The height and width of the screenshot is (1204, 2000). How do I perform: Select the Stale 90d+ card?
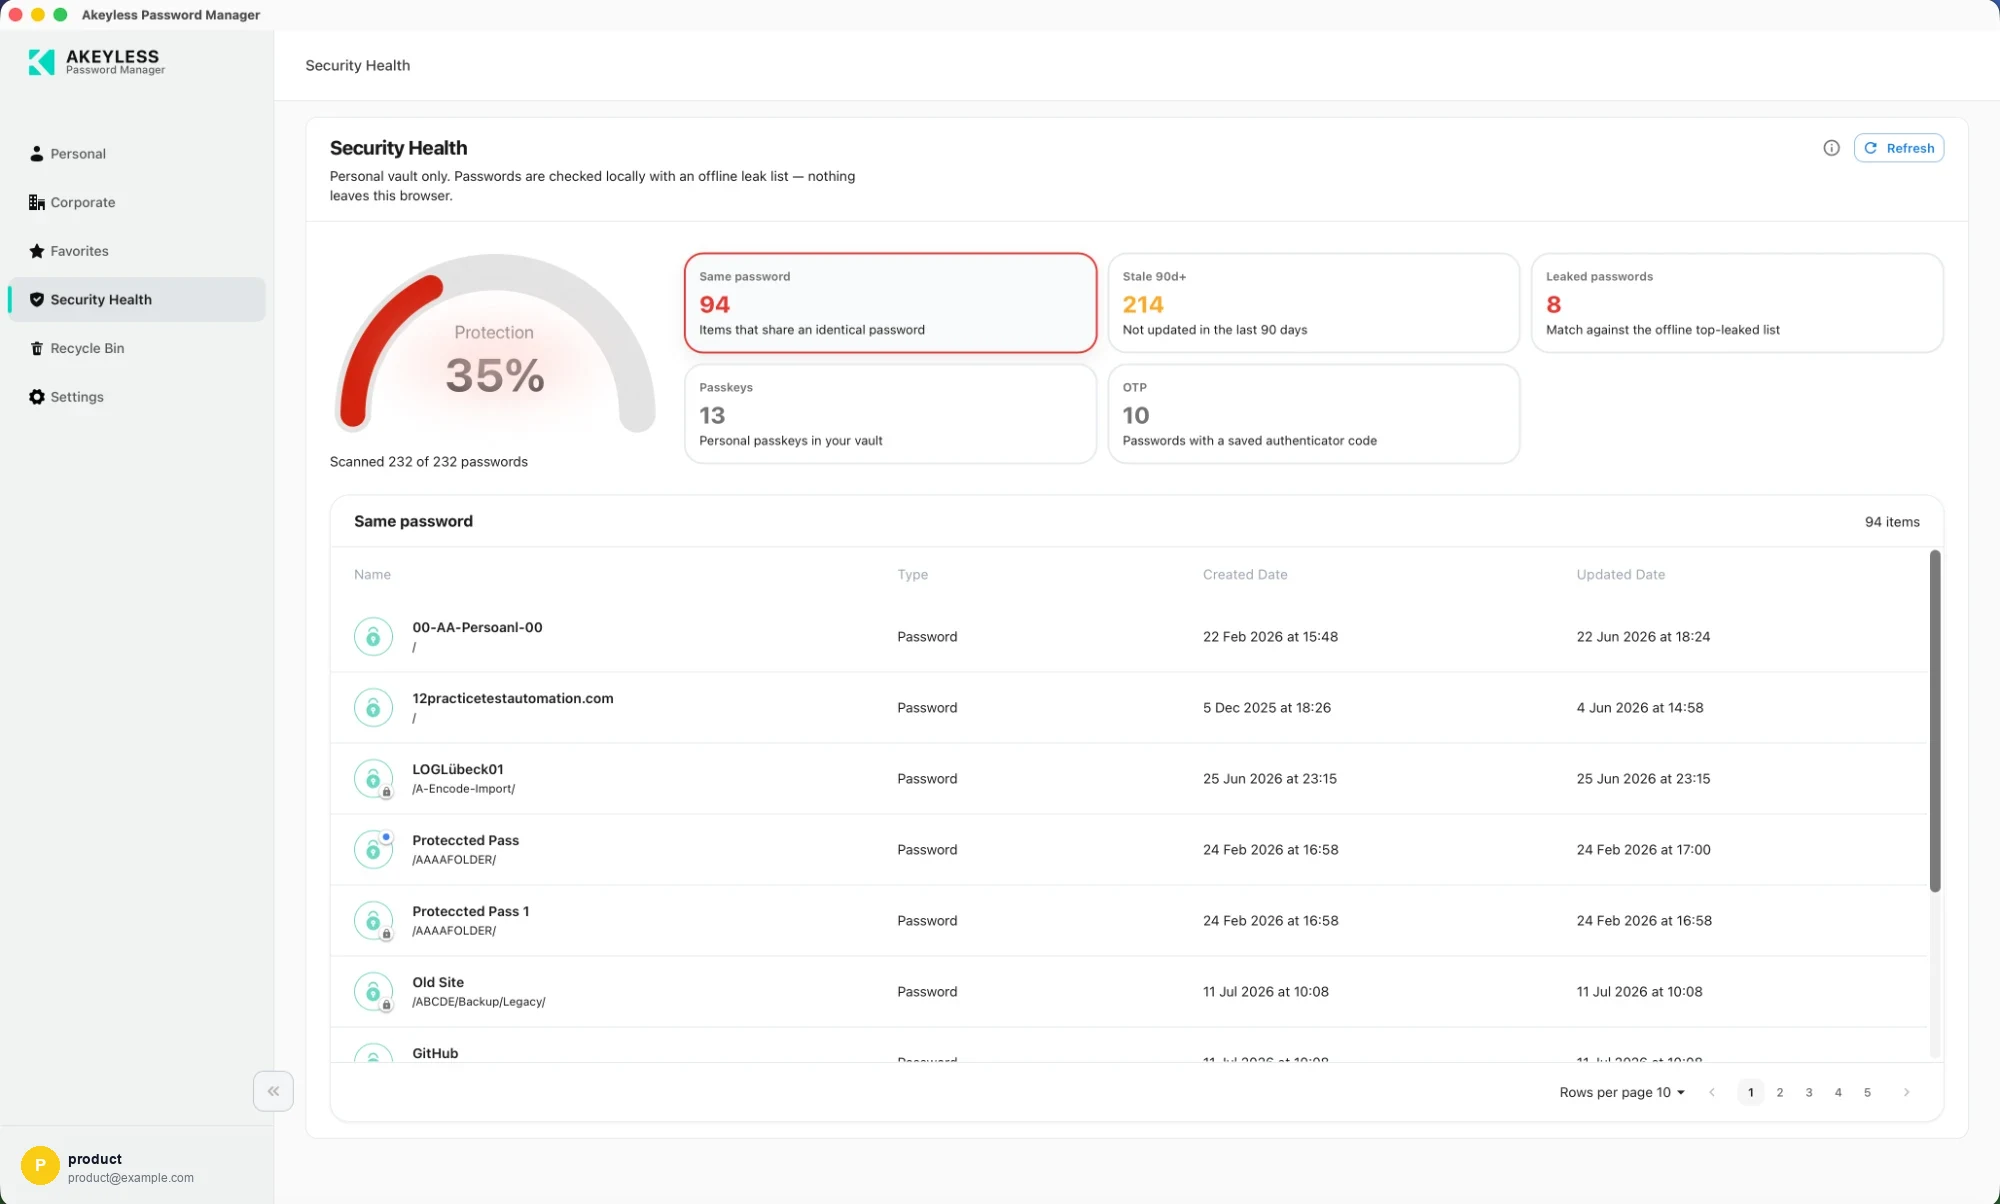click(1313, 303)
